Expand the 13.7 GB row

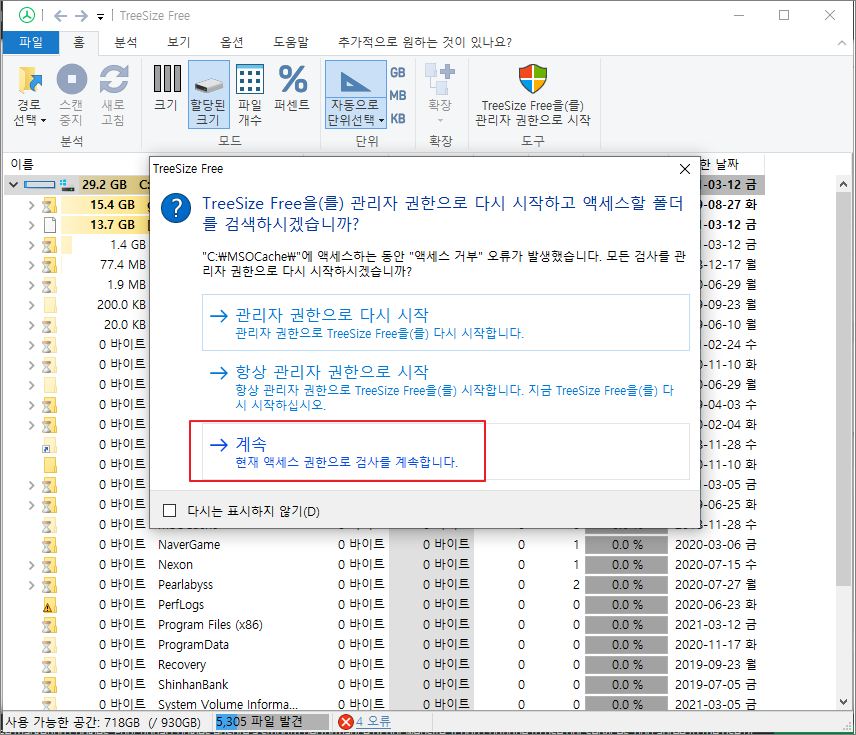32,225
